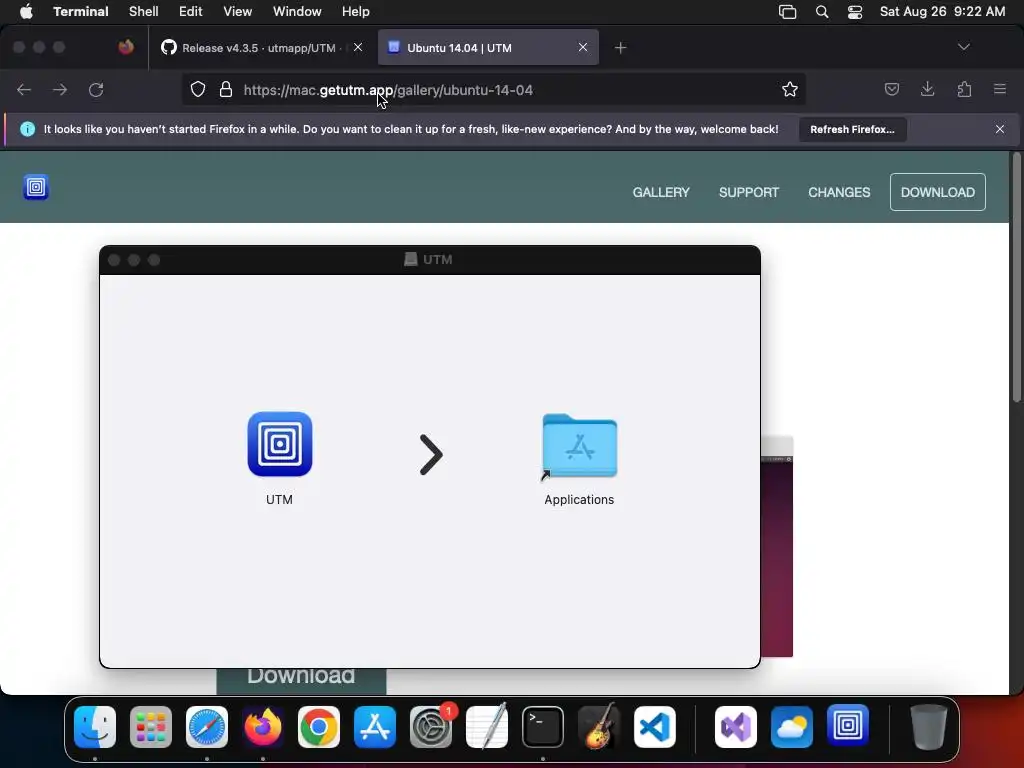Open Launchpad from the Dock

151,727
